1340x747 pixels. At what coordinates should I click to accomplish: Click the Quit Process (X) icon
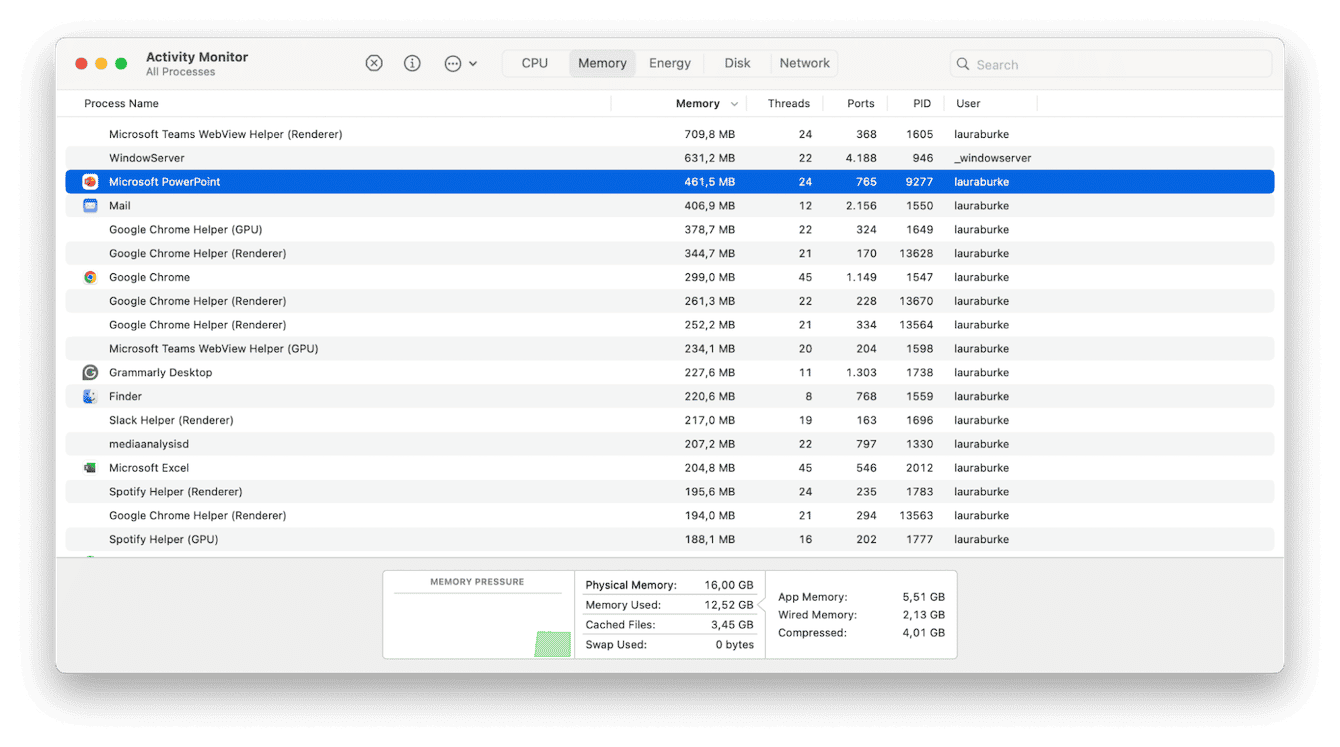click(x=374, y=62)
